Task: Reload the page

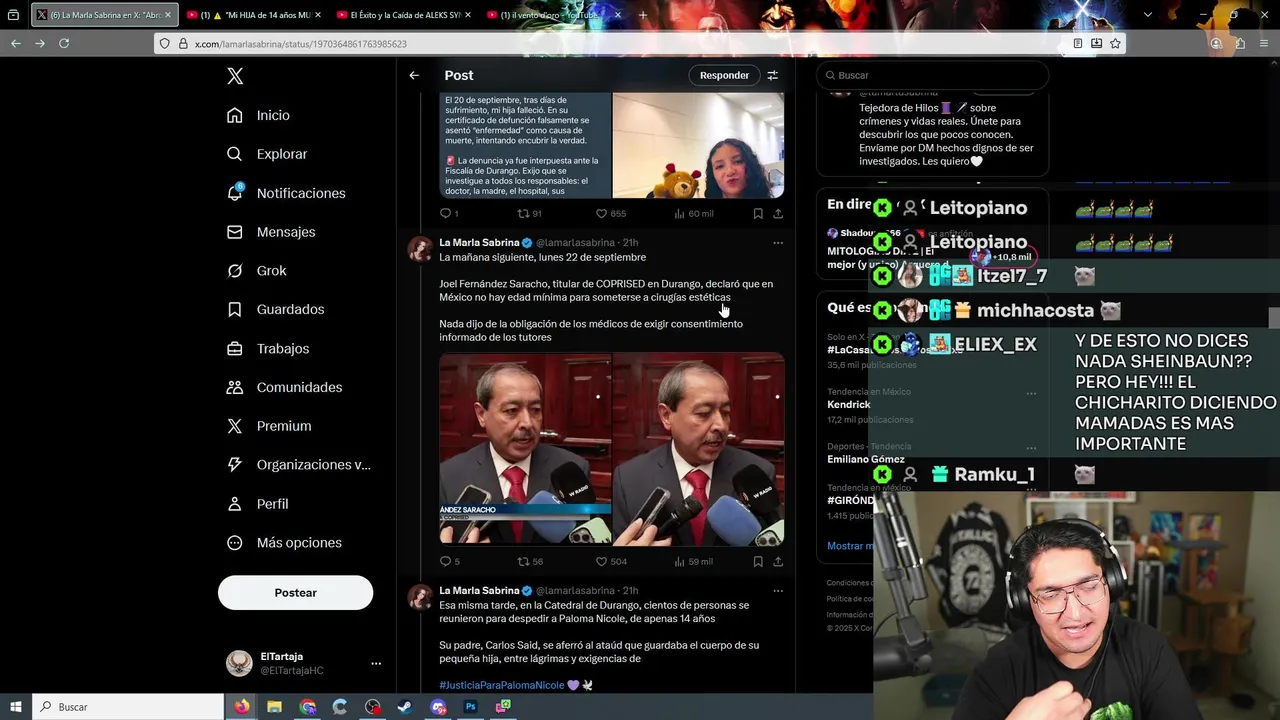Action: point(64,44)
